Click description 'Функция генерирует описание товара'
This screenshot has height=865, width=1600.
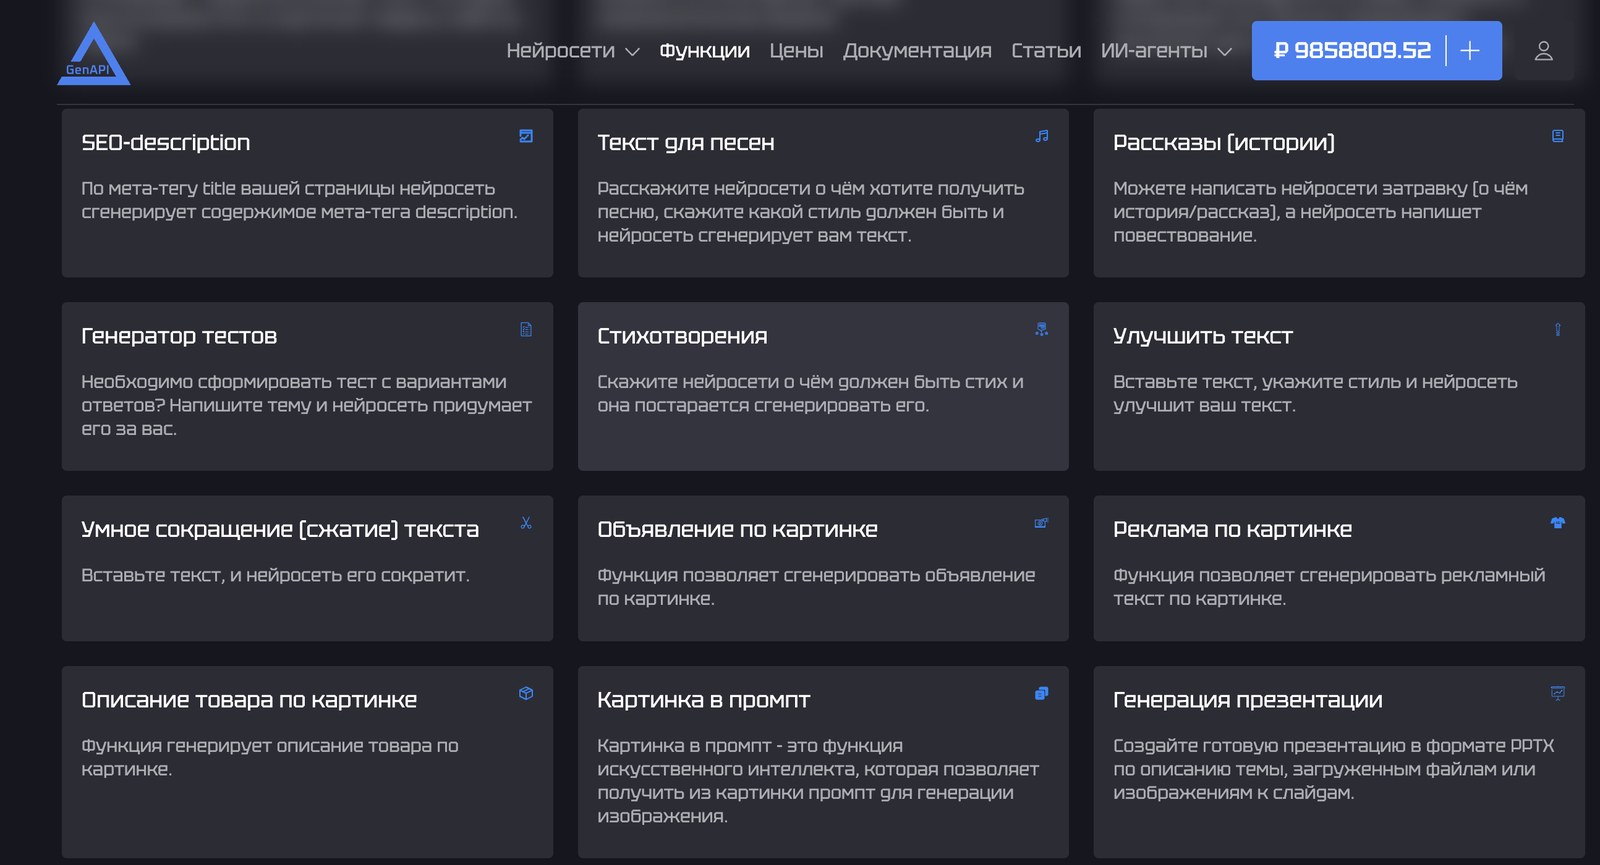(x=270, y=757)
